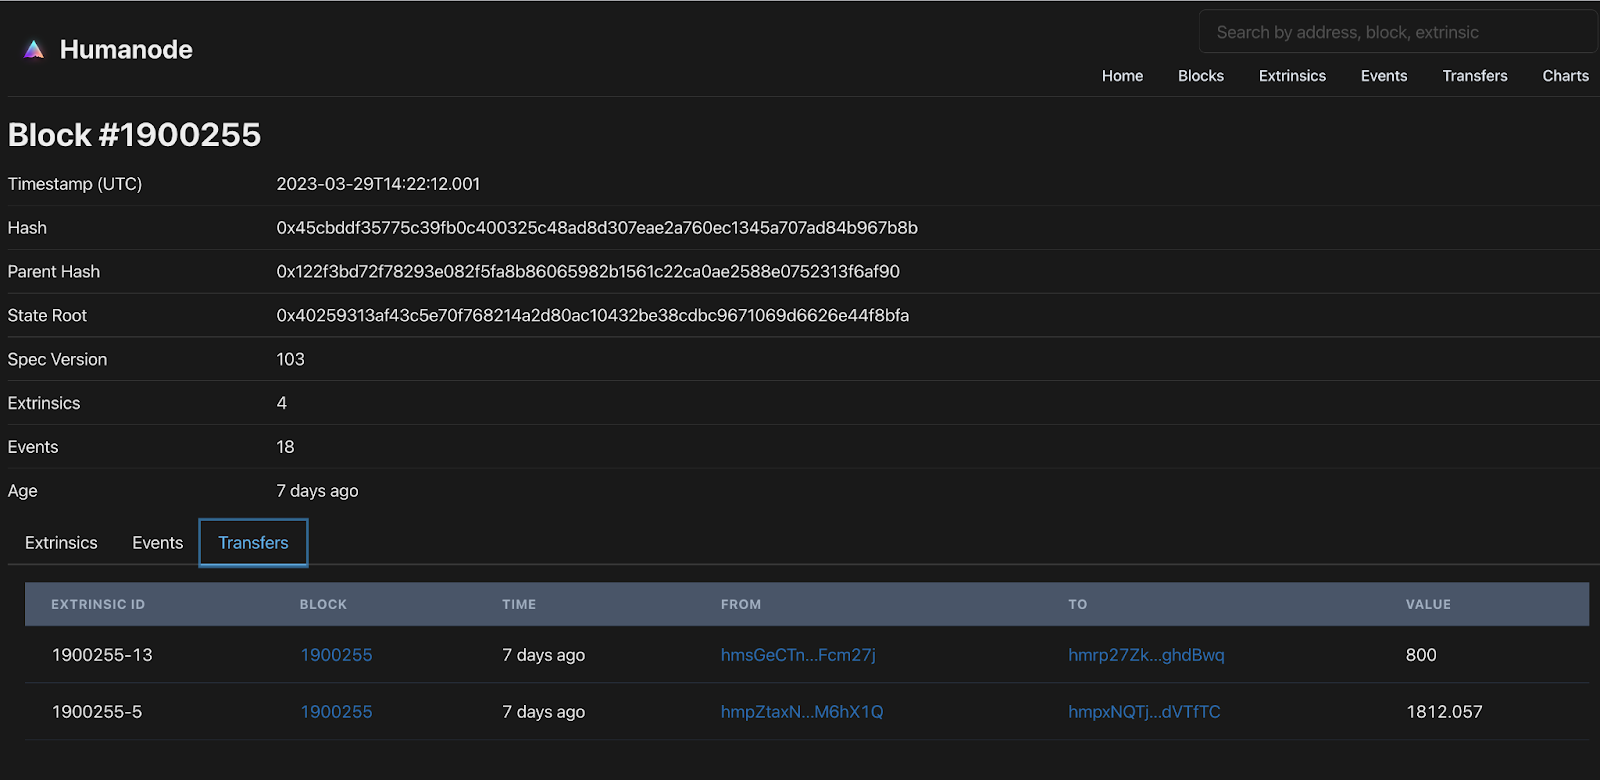Click the Extrinsics count value 4
The image size is (1600, 780).
click(x=282, y=403)
